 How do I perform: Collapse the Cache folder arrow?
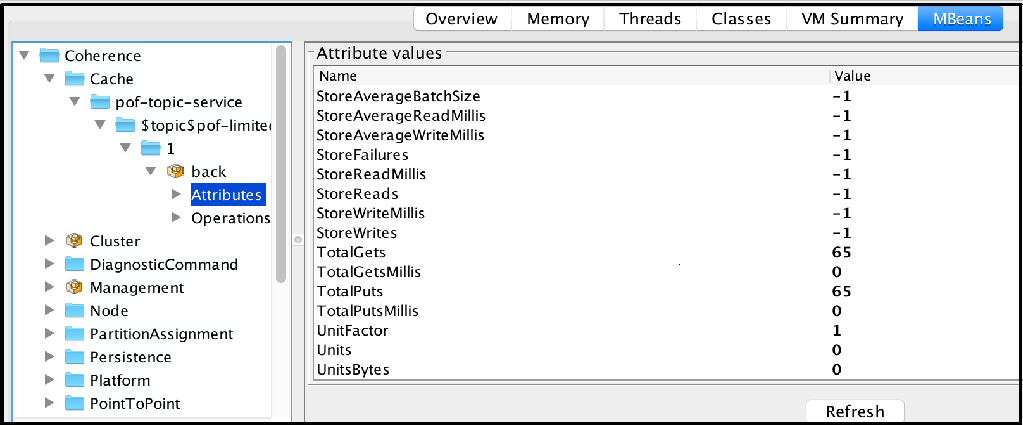[50, 79]
